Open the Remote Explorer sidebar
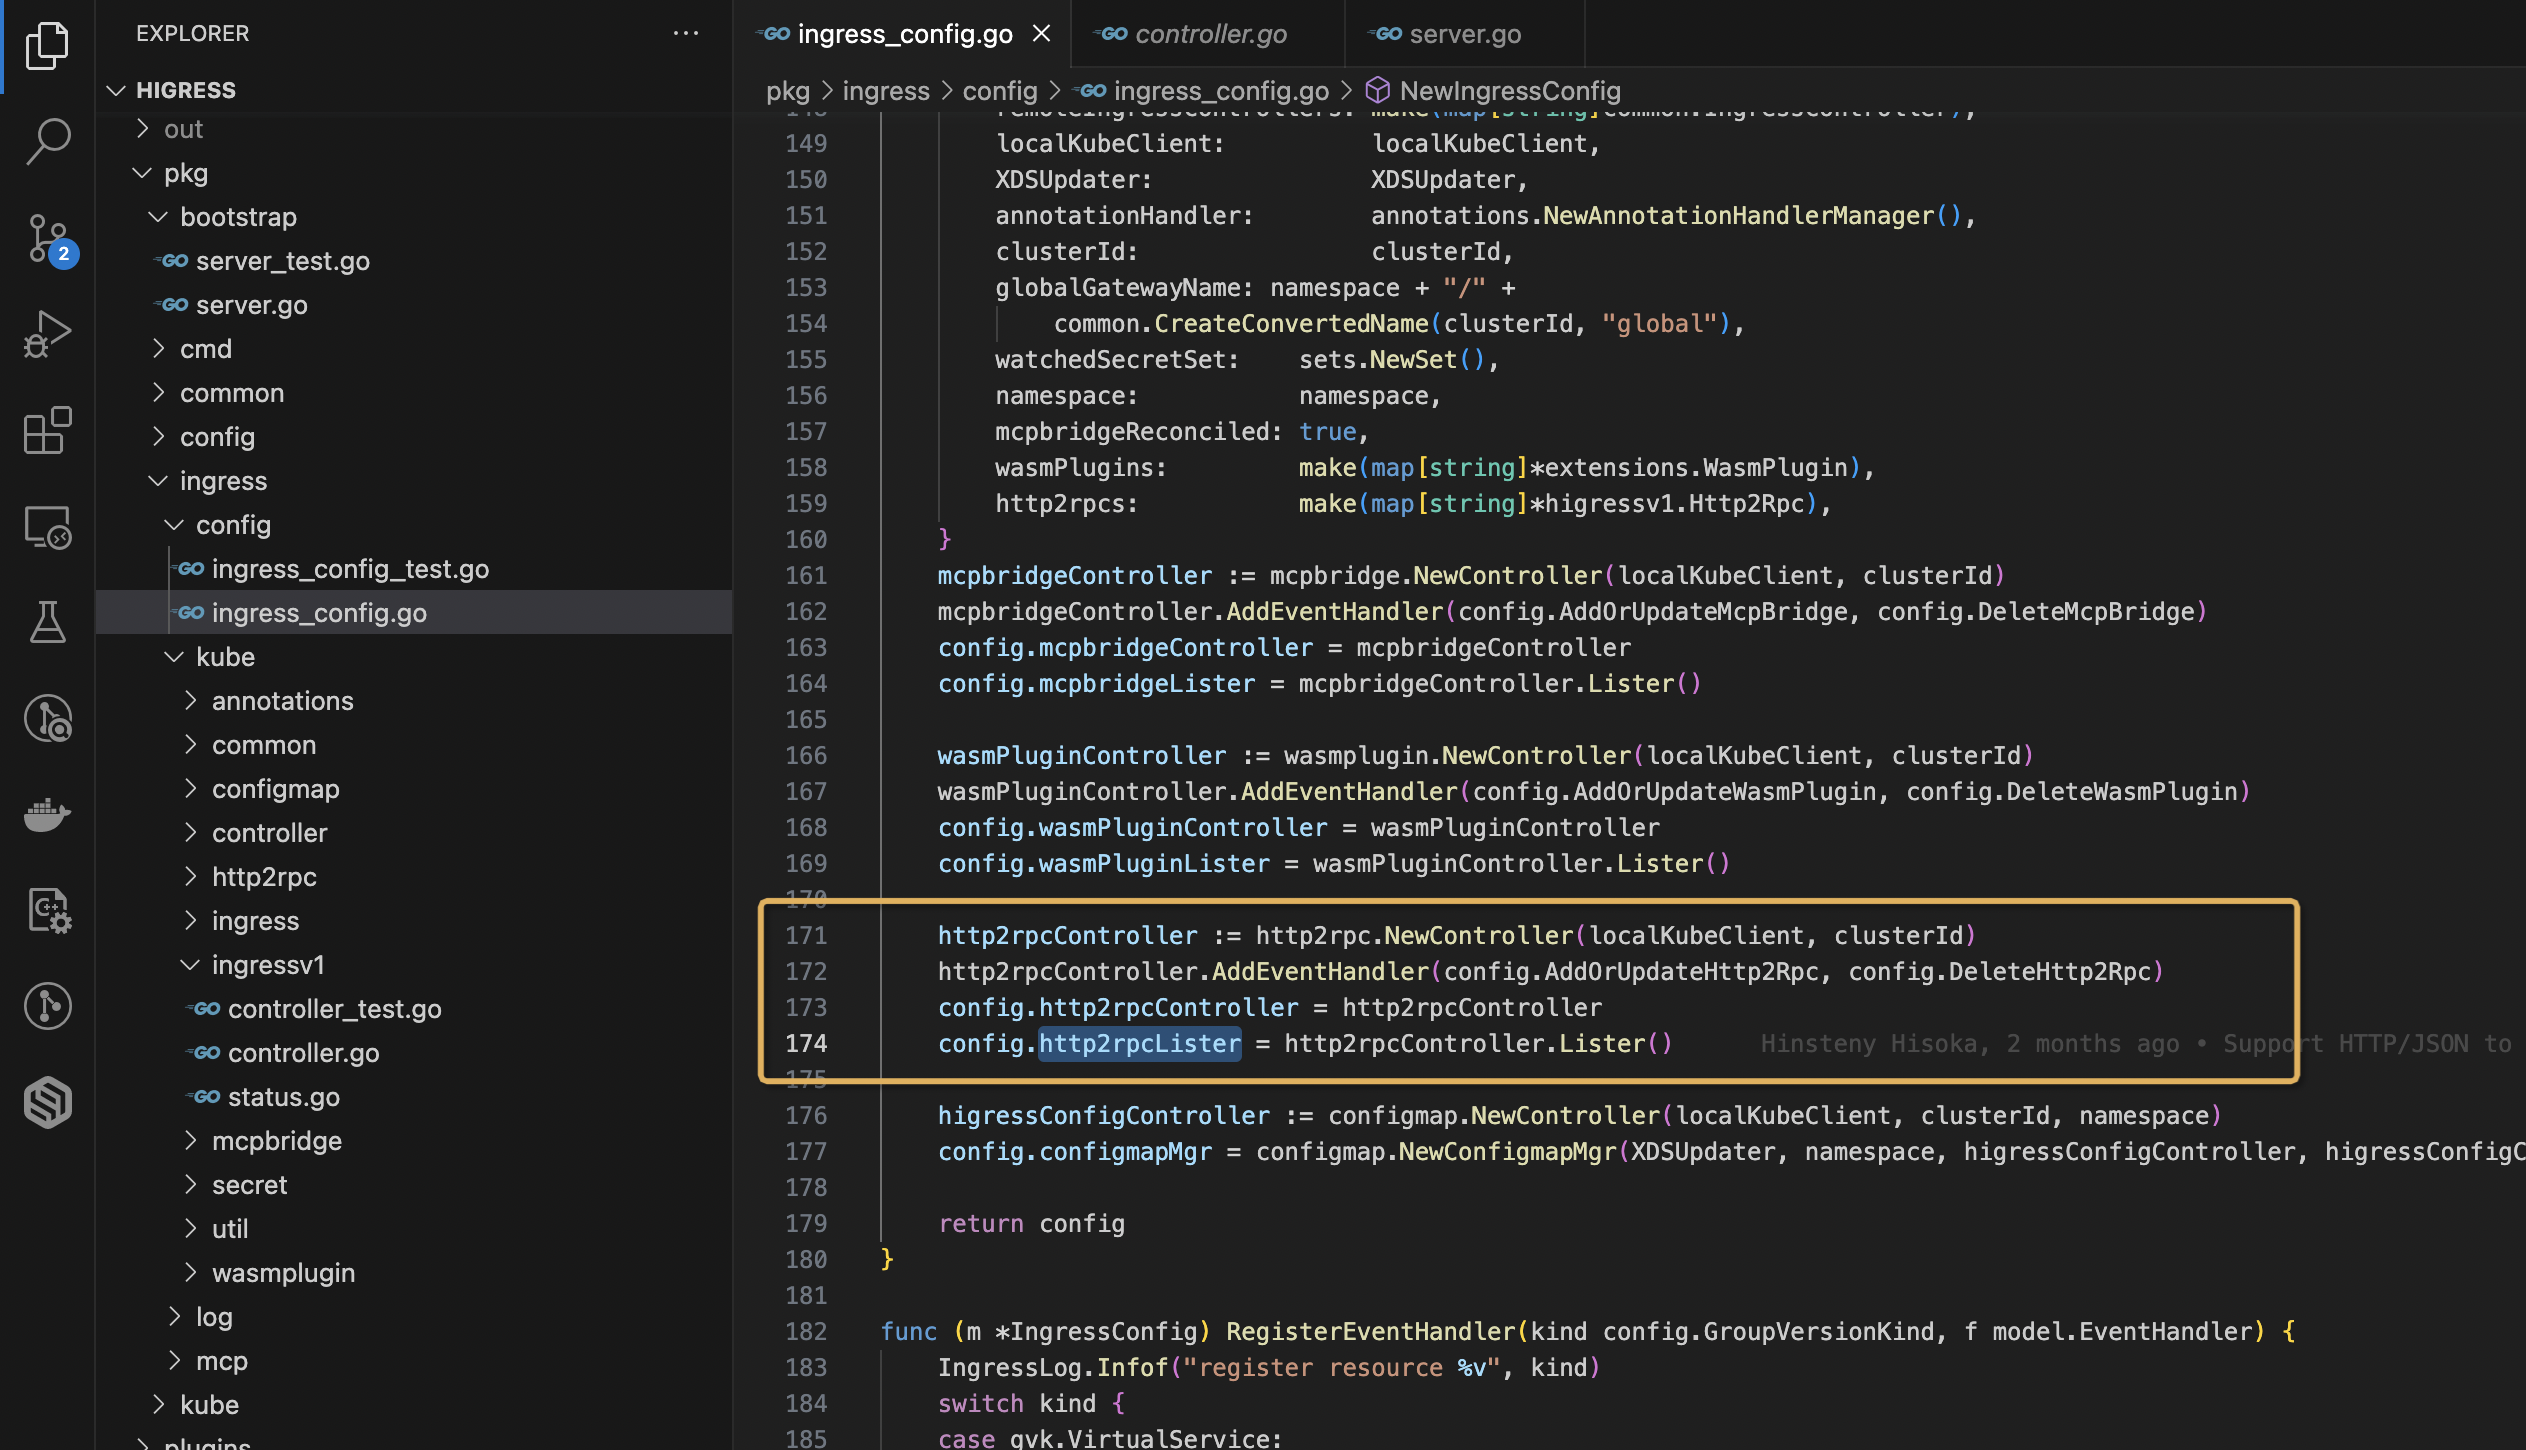Screen dimensions: 2526x1450 point(47,527)
